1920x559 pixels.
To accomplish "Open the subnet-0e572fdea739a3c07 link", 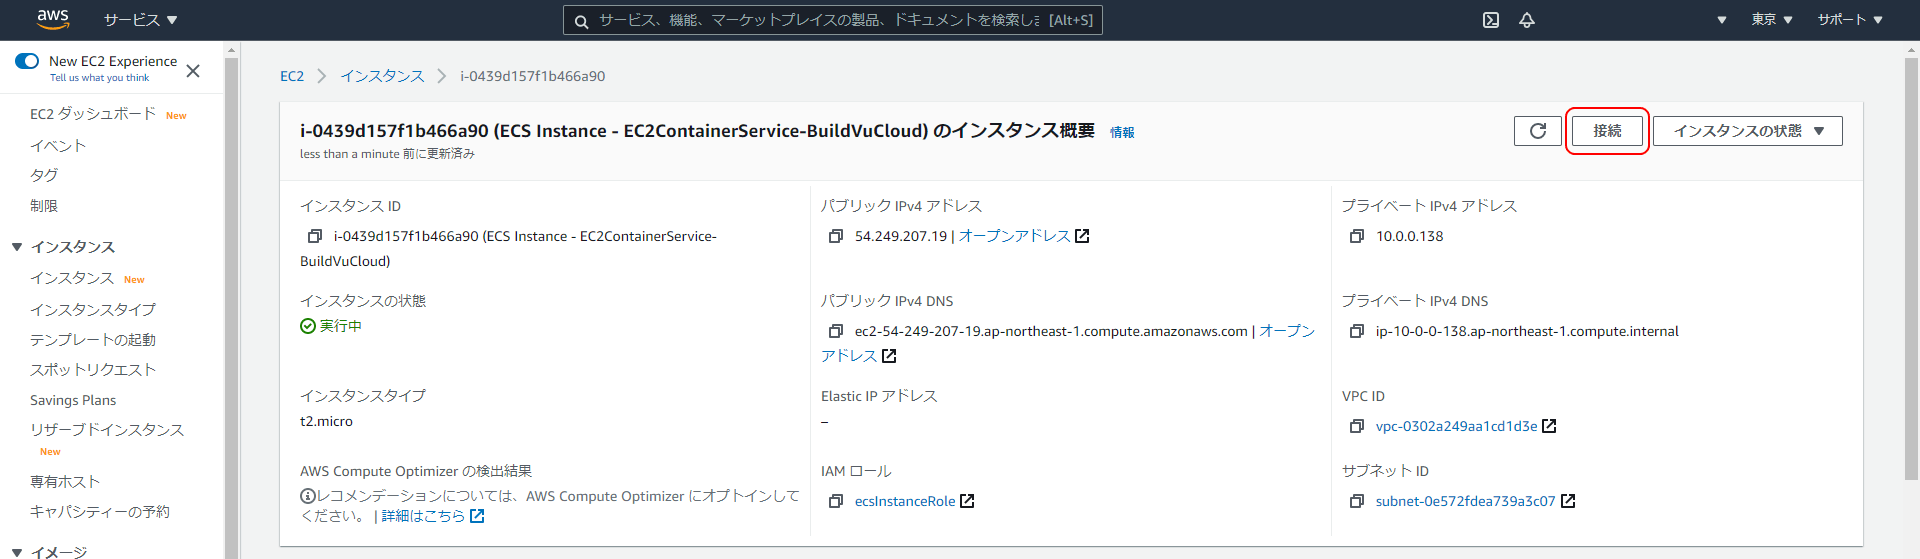I will pyautogui.click(x=1465, y=501).
